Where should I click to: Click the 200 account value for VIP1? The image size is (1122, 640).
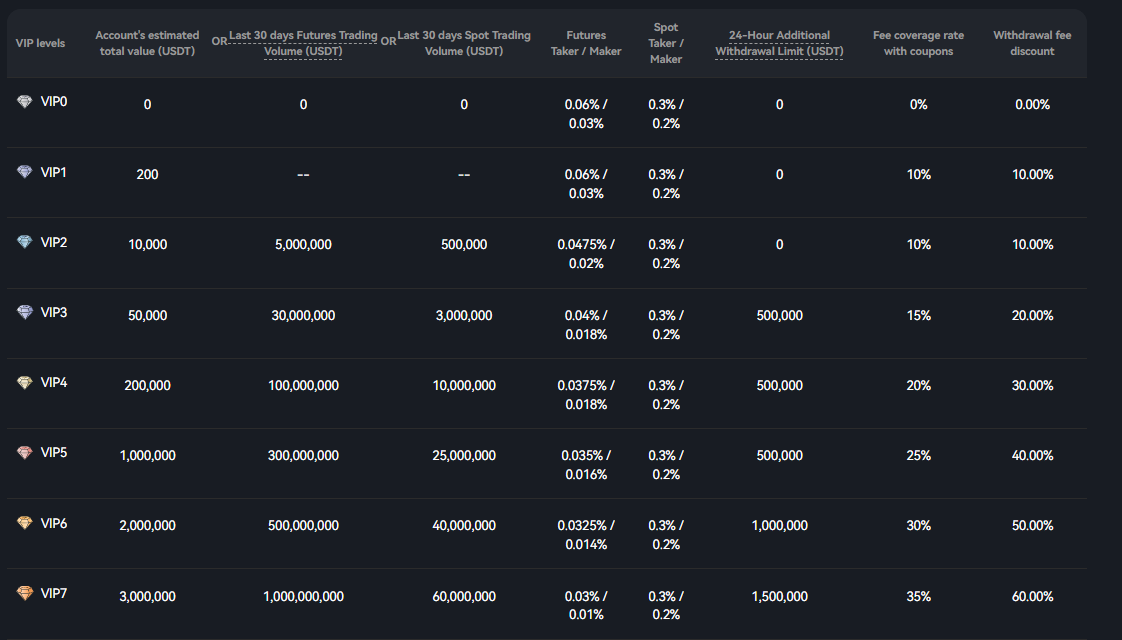tap(147, 175)
